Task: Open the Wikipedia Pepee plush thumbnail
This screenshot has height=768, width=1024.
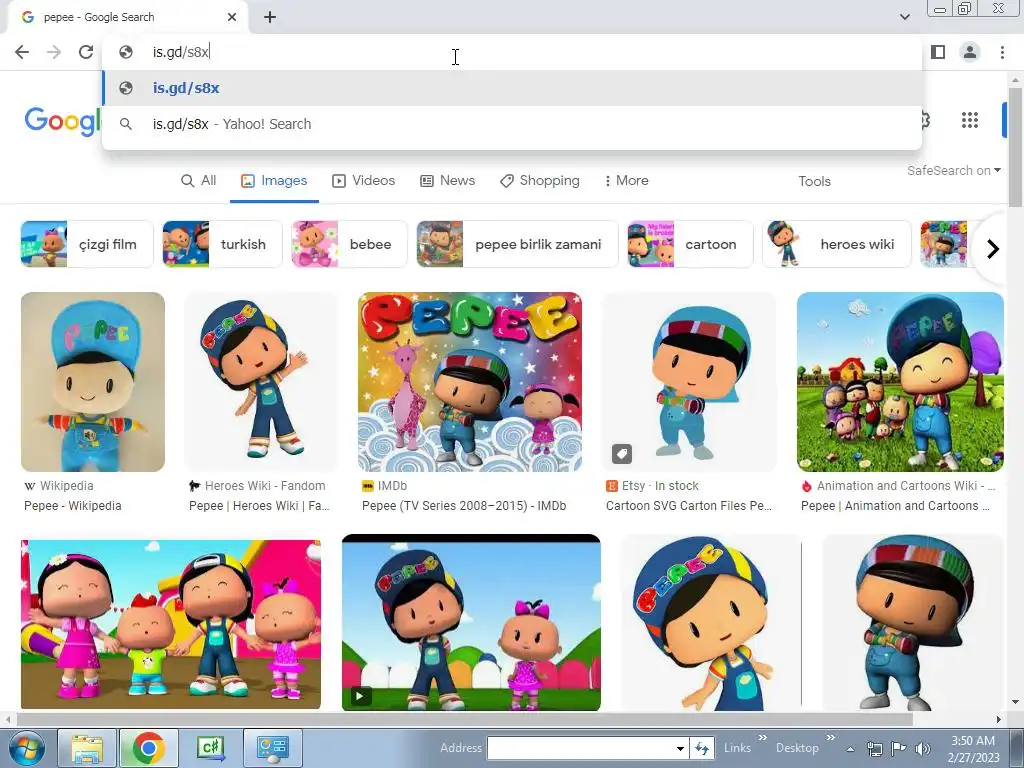Action: (93, 382)
